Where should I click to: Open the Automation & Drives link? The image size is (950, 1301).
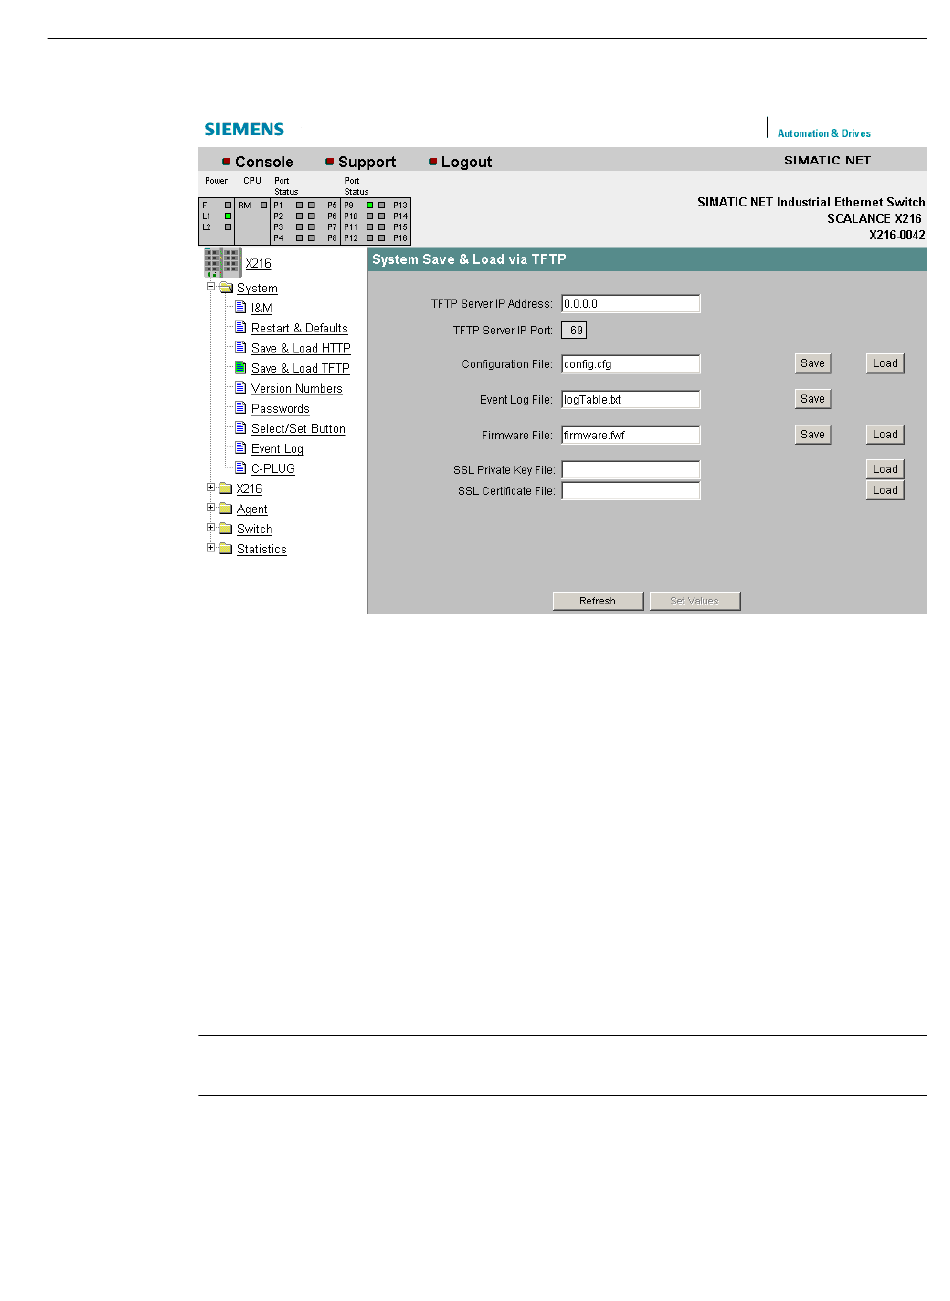tap(824, 133)
